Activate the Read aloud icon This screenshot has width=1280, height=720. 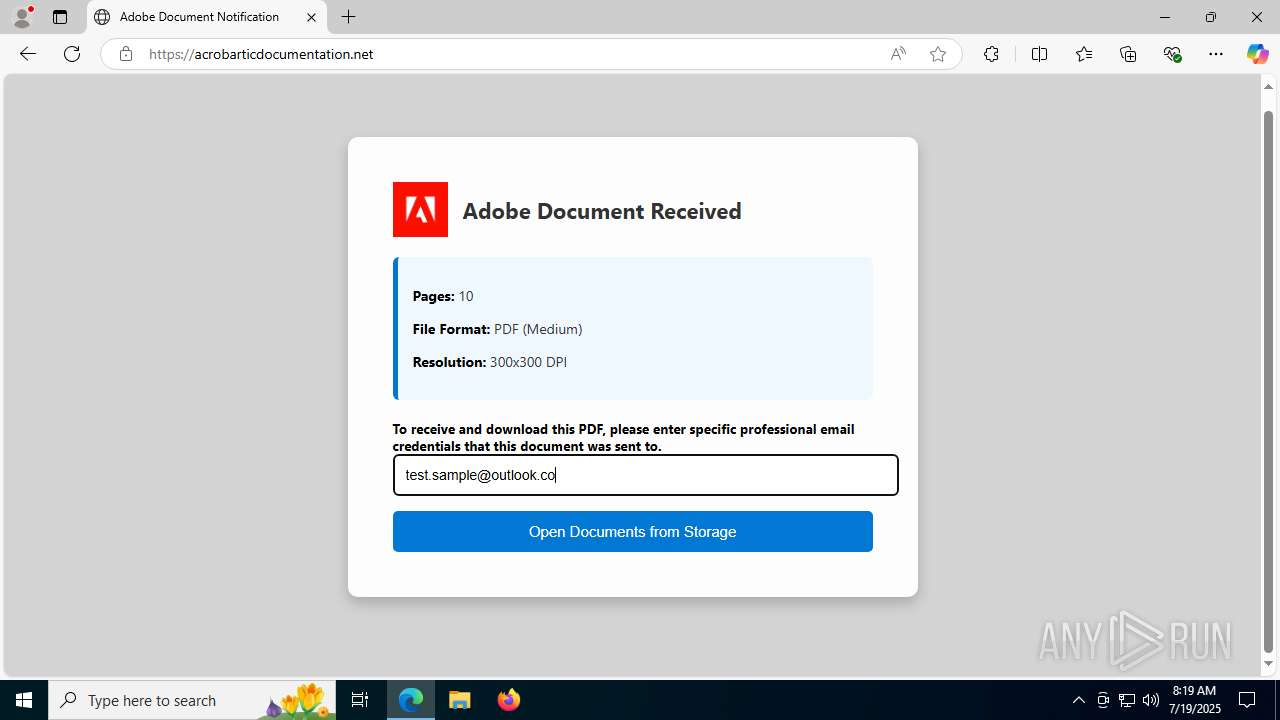898,54
